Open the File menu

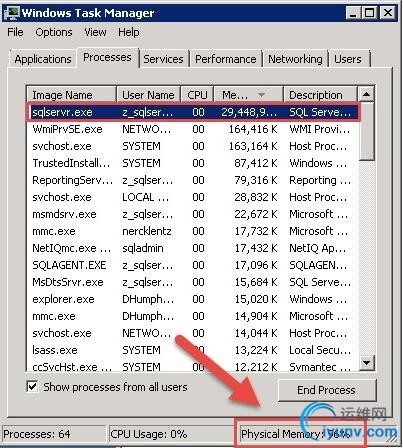15,32
